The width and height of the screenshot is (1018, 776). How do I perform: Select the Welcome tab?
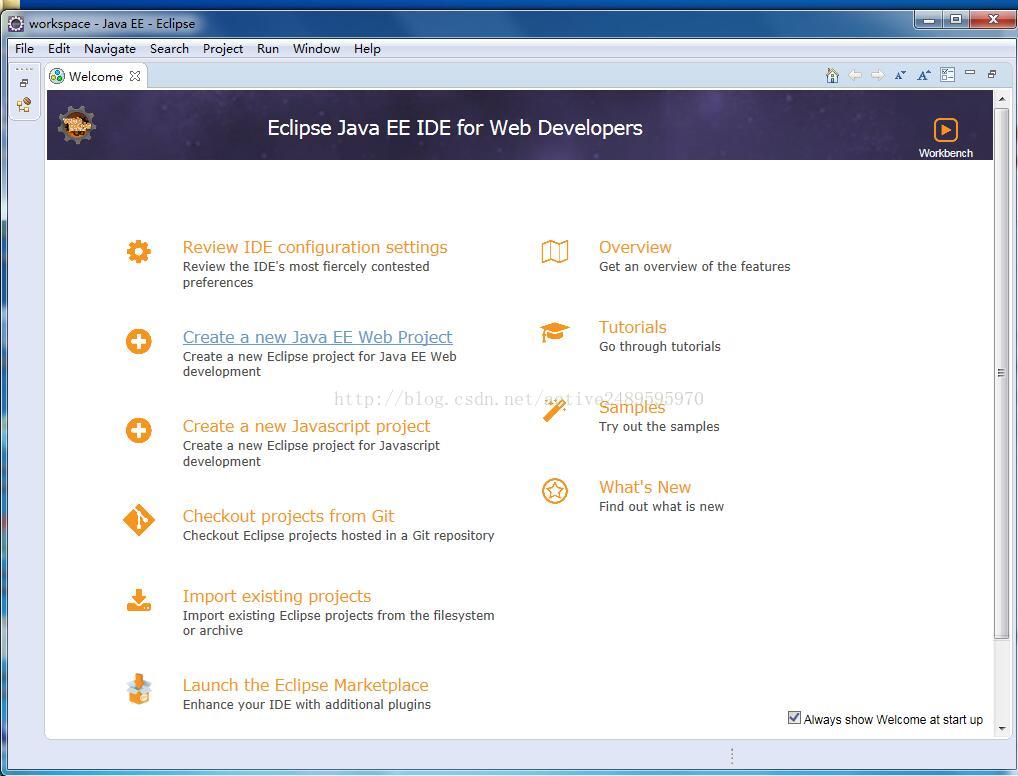(x=95, y=76)
